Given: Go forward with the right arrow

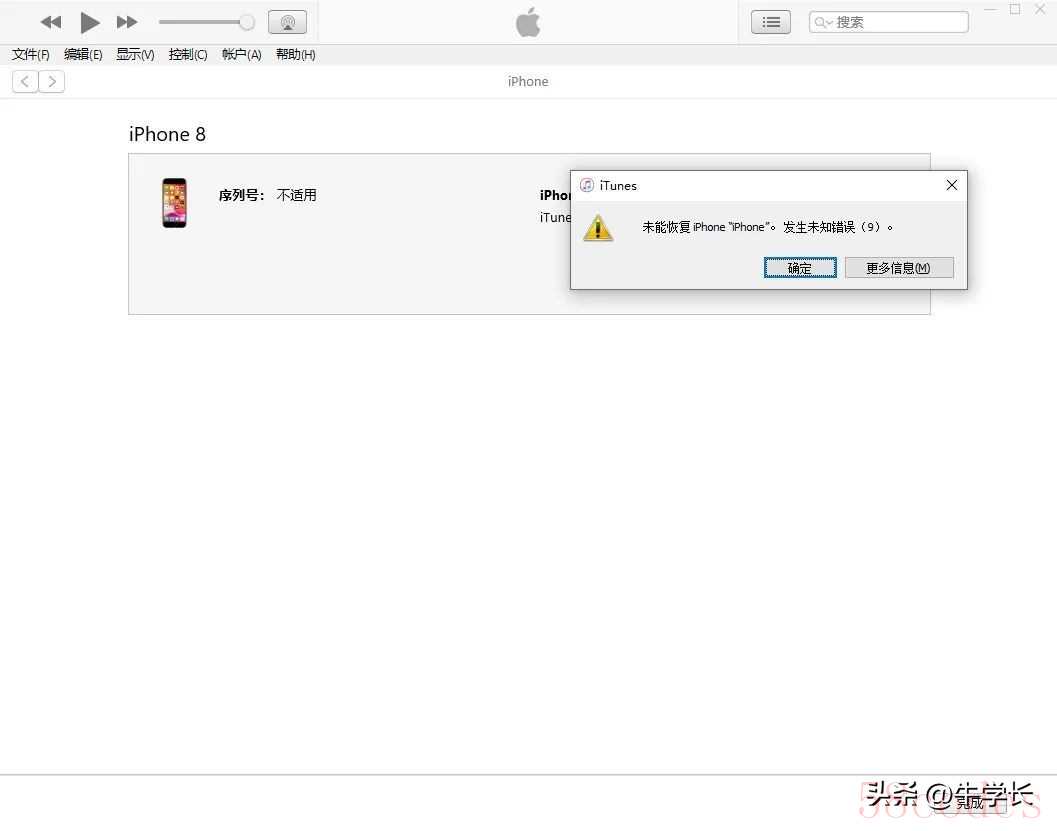Looking at the screenshot, I should [52, 82].
